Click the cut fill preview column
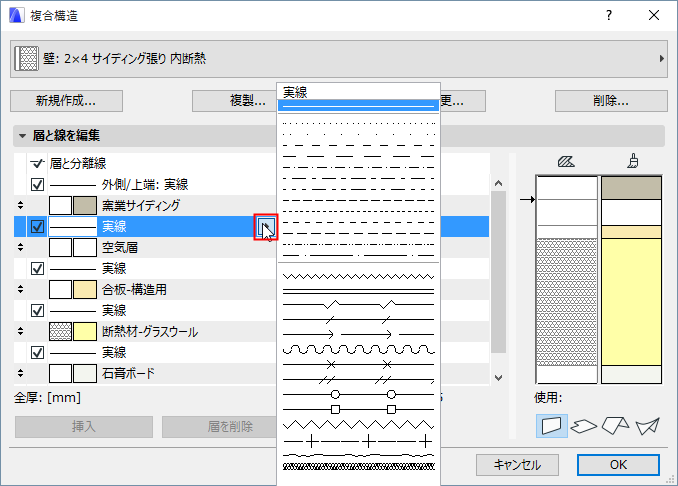 [x=566, y=279]
